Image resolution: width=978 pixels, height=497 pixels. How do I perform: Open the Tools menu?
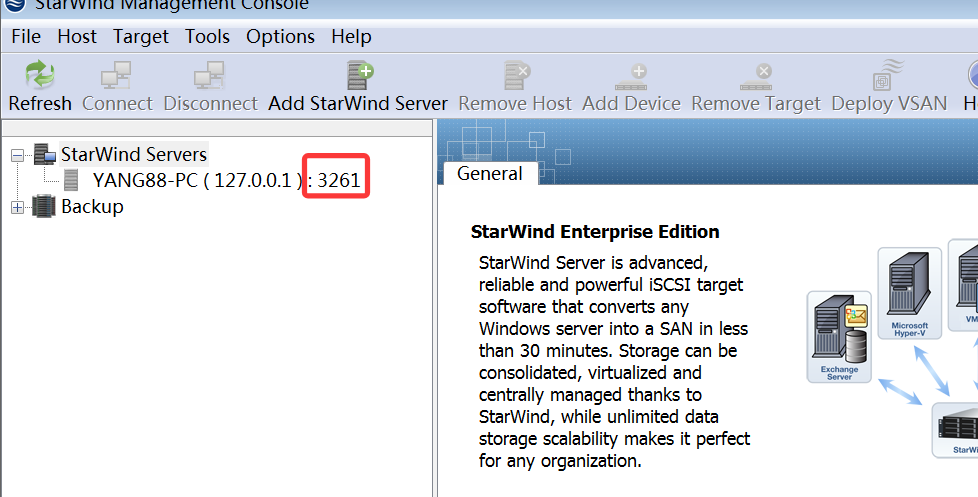[x=207, y=37]
